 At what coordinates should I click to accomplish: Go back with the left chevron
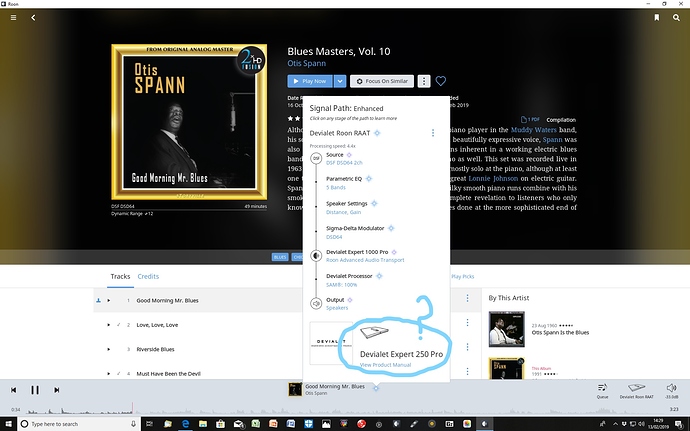tap(33, 18)
